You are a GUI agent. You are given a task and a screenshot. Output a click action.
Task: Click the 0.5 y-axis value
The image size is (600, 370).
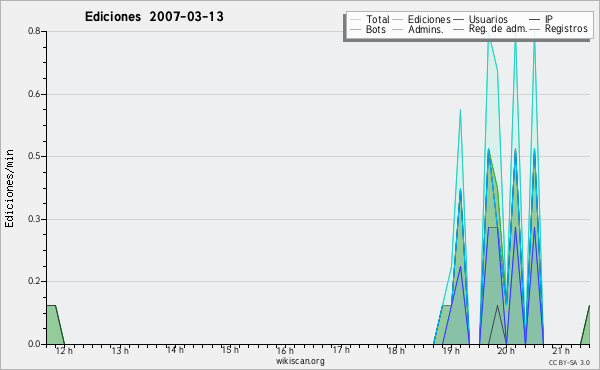click(34, 156)
